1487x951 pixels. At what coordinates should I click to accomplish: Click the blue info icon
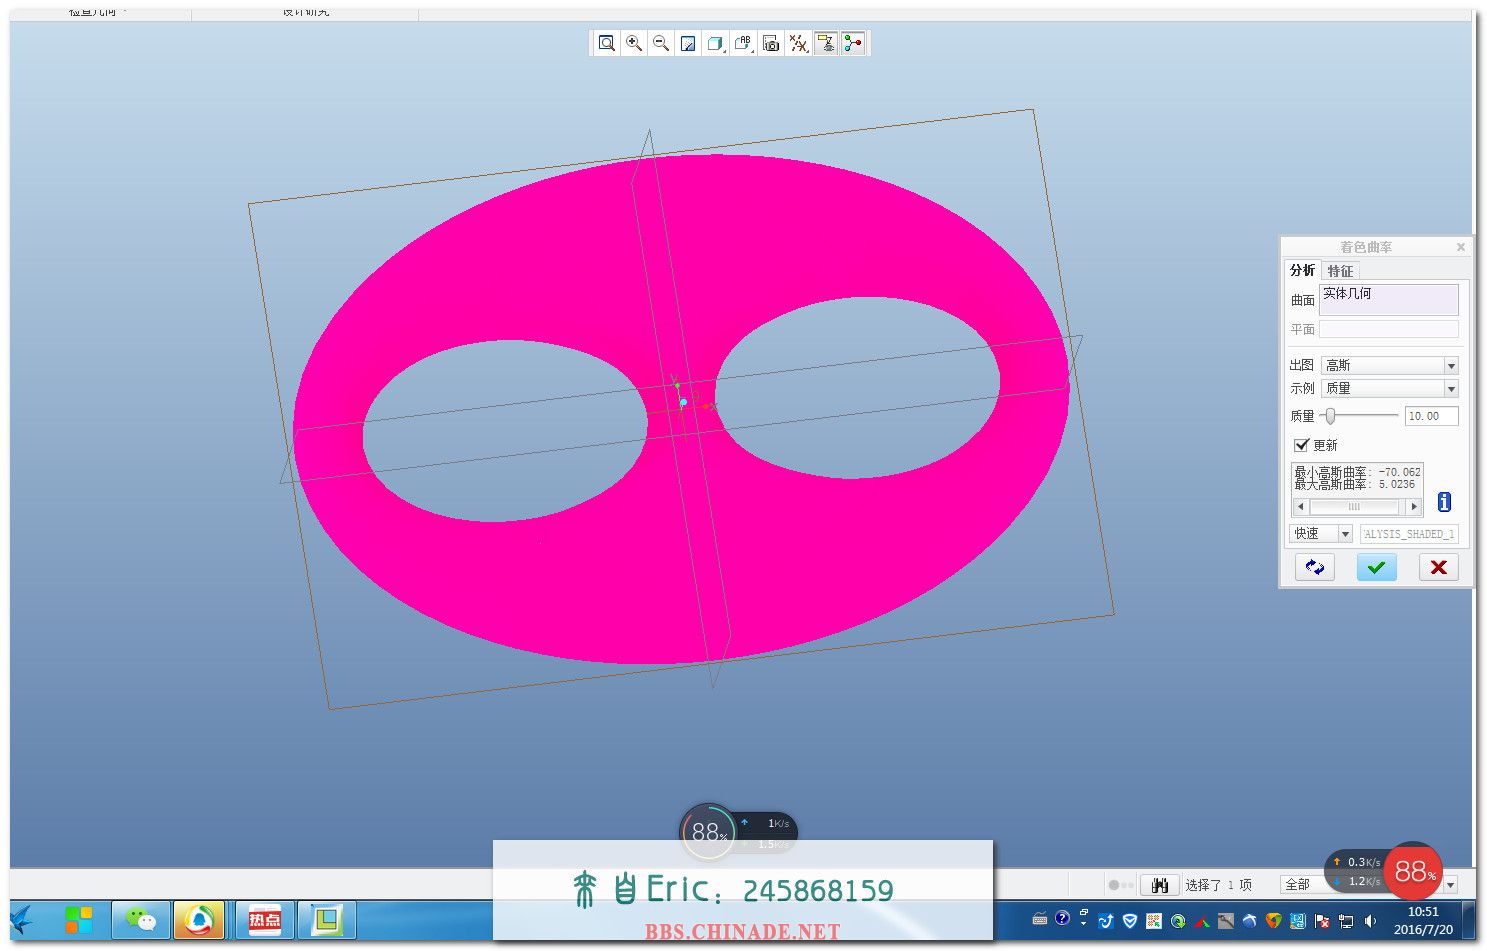tap(1444, 502)
